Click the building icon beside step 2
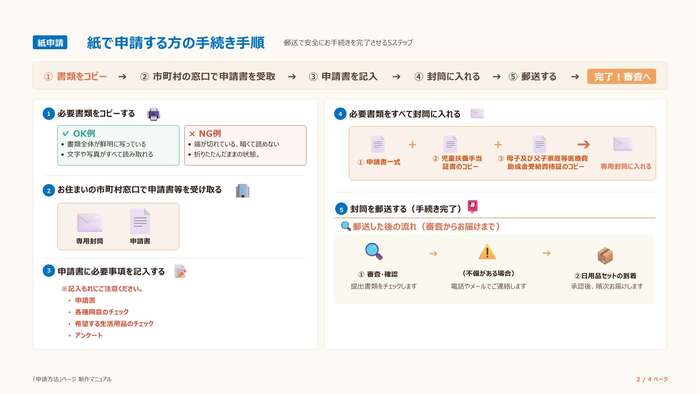The height and width of the screenshot is (394, 700). point(242,191)
